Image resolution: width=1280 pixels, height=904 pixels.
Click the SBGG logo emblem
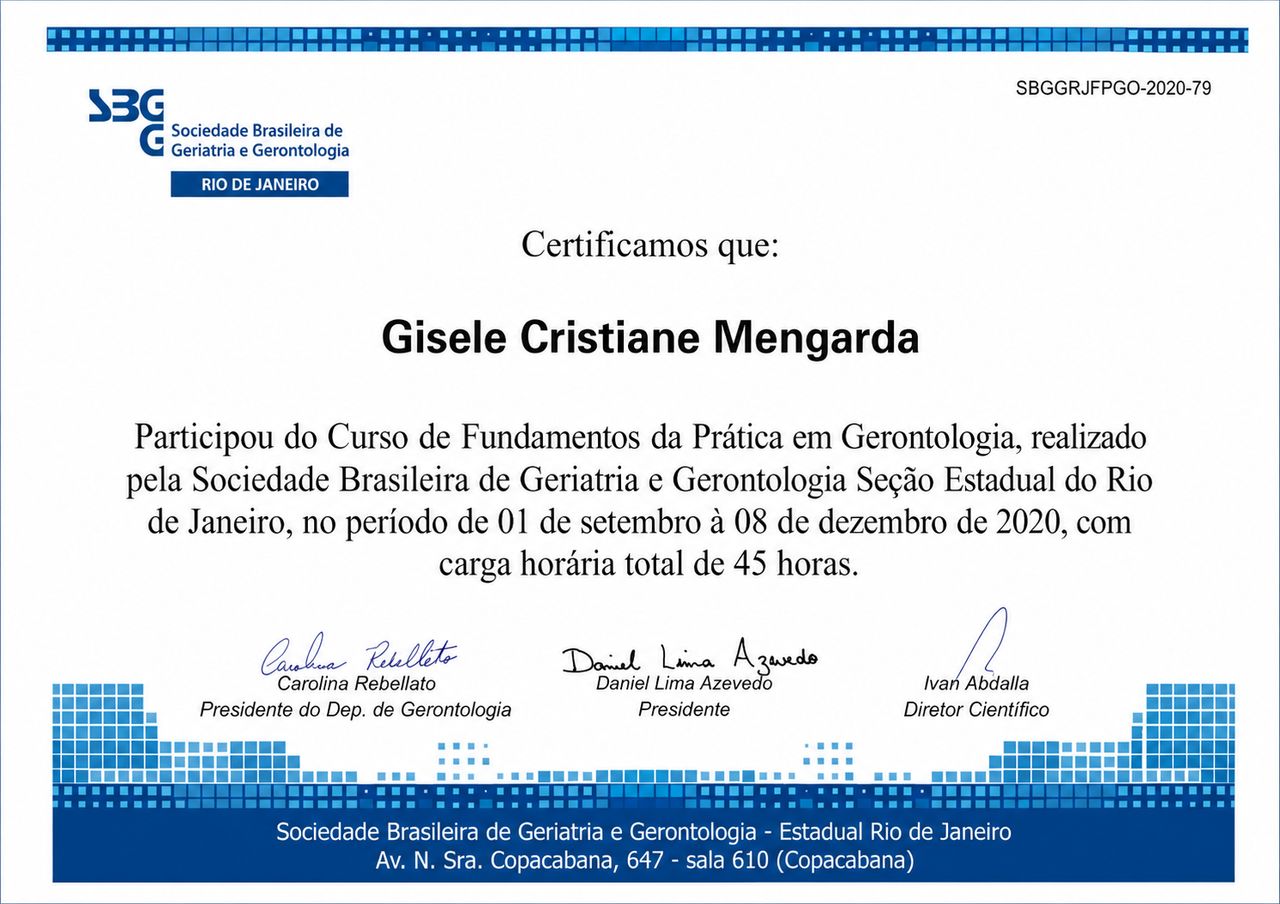pyautogui.click(x=126, y=122)
